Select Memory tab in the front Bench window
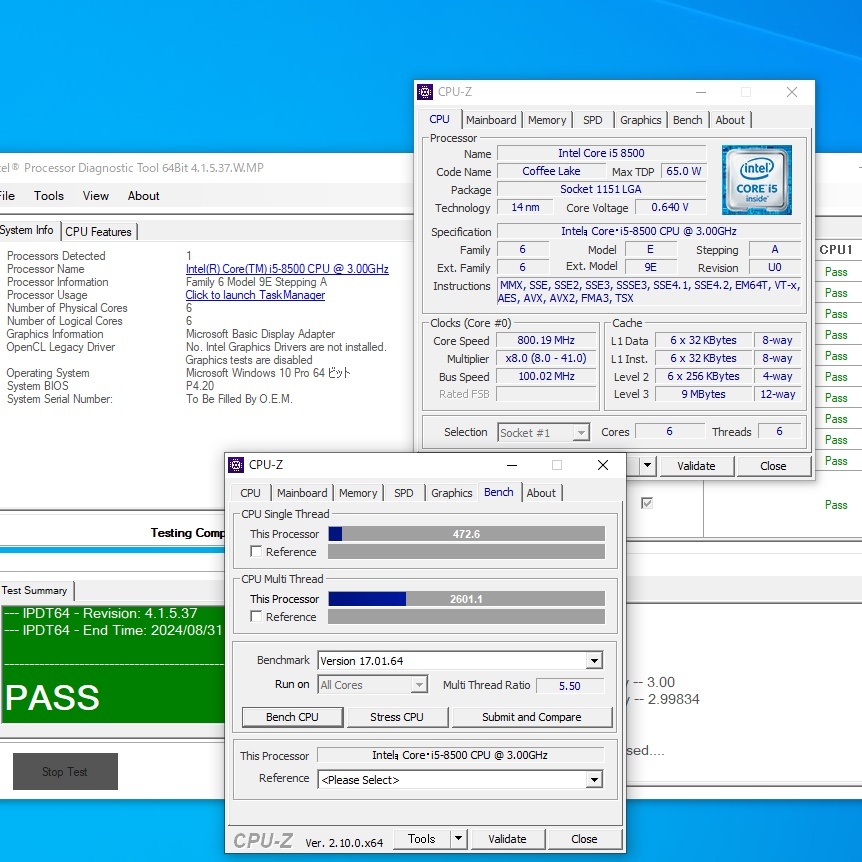 click(x=358, y=493)
